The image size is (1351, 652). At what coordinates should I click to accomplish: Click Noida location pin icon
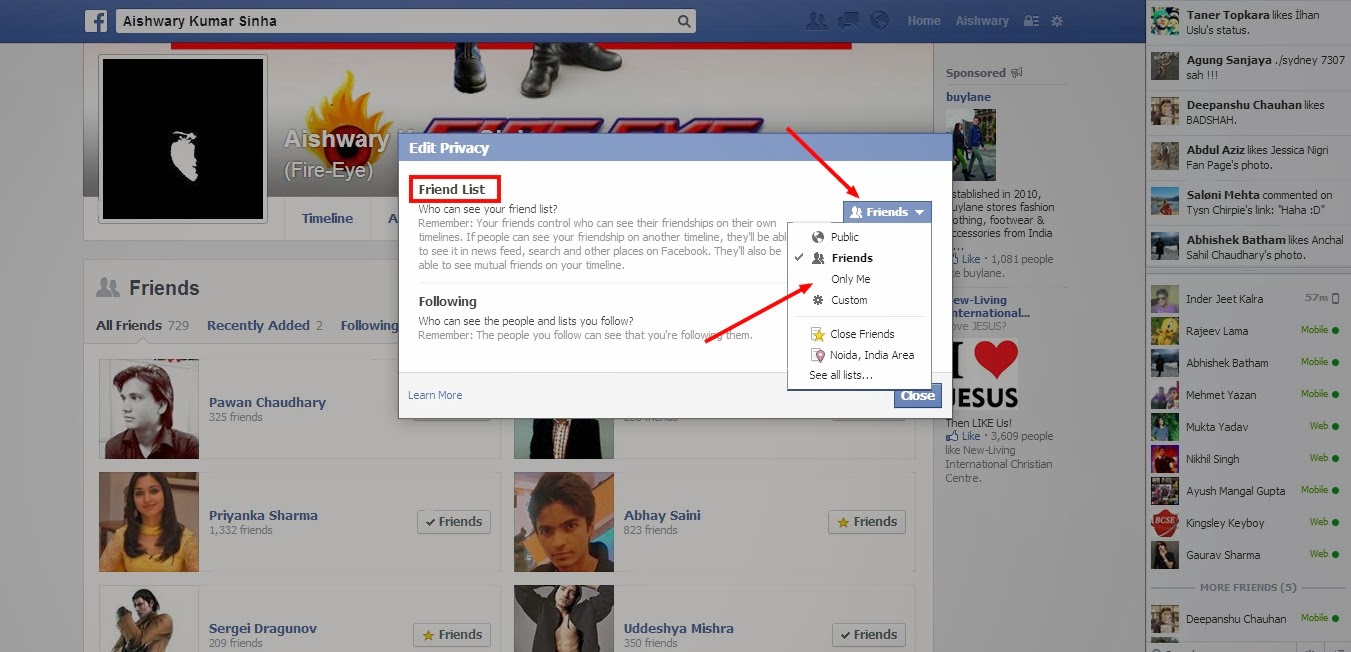[x=818, y=355]
